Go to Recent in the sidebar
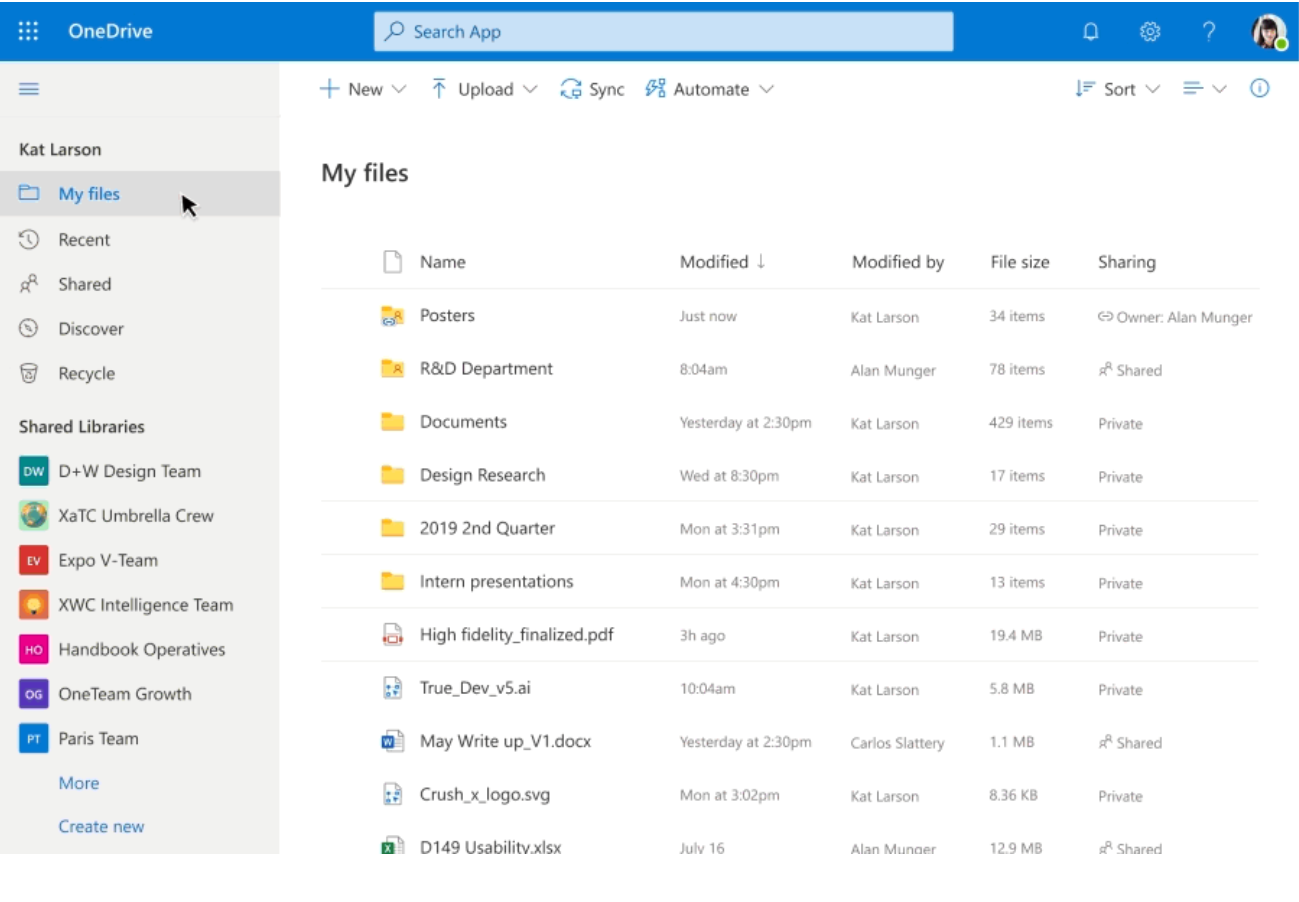1299x902 pixels. (x=84, y=240)
